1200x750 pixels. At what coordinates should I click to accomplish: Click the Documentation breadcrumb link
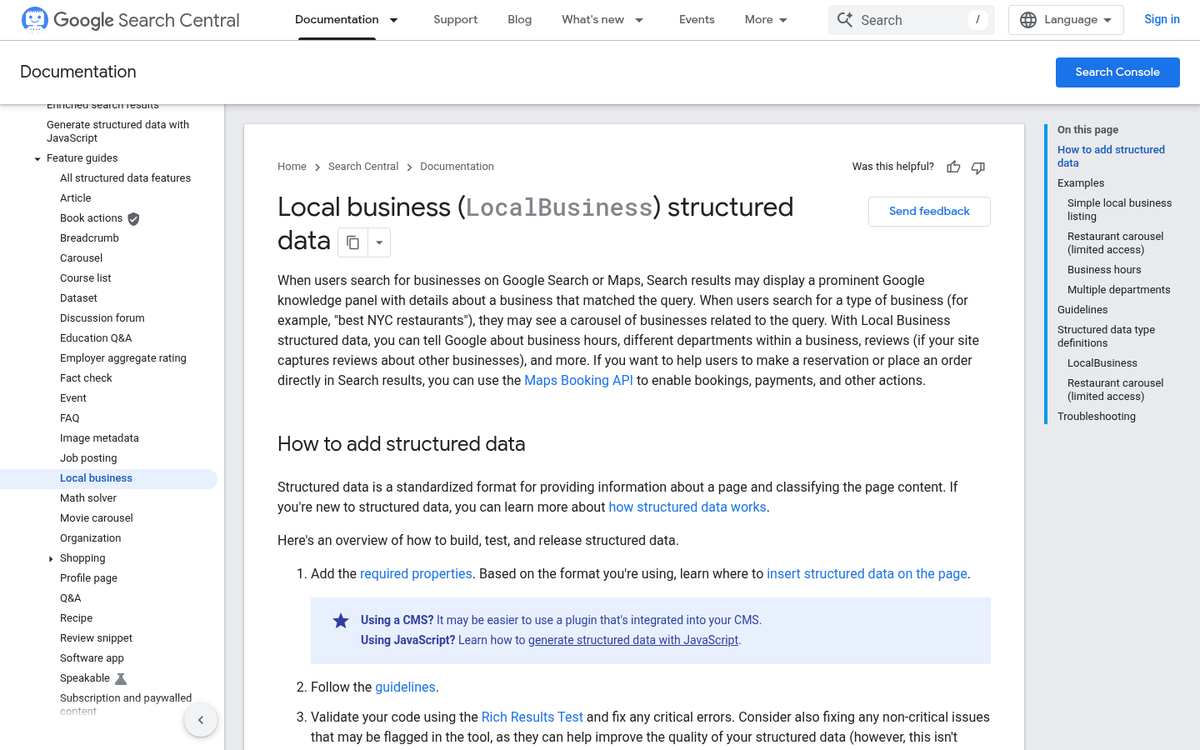(457, 167)
